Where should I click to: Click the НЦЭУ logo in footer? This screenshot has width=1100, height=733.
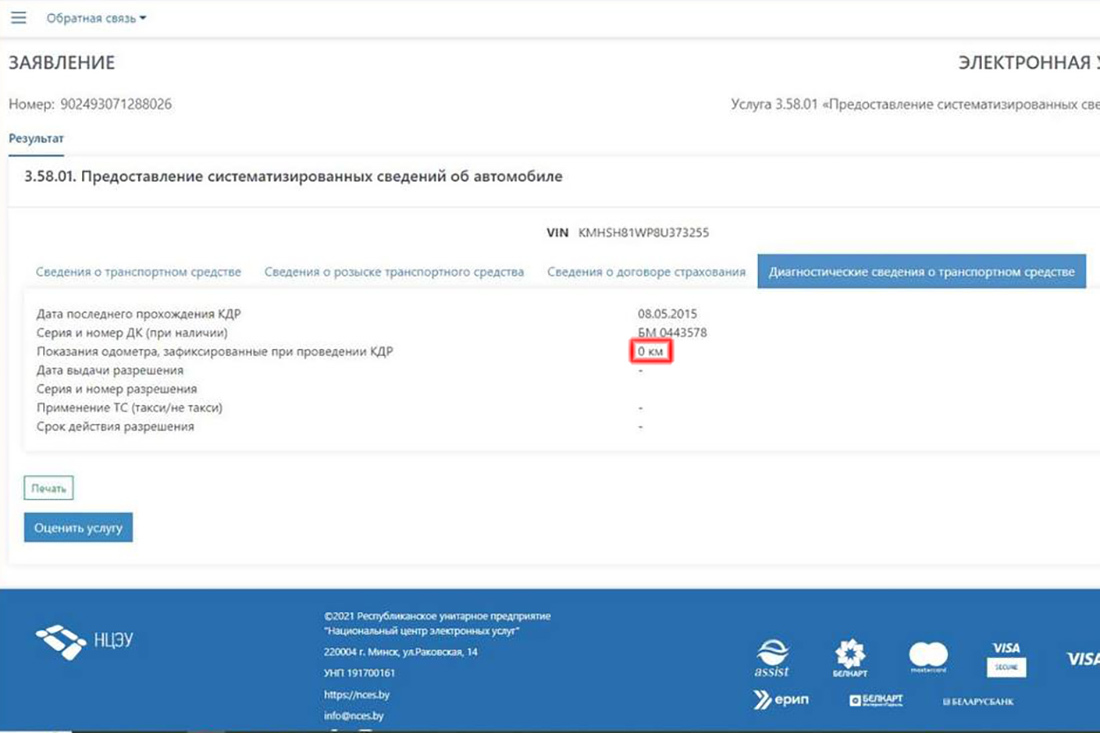pos(84,641)
